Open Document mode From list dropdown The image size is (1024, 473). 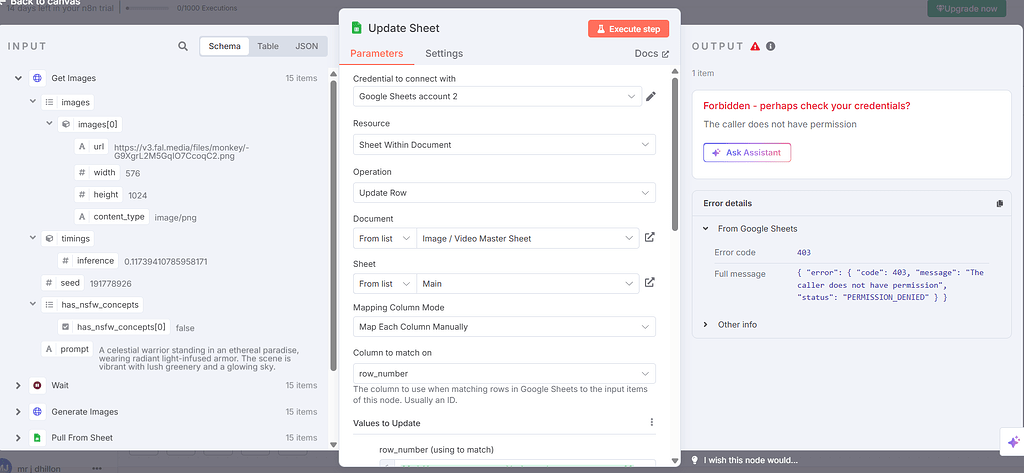[385, 238]
